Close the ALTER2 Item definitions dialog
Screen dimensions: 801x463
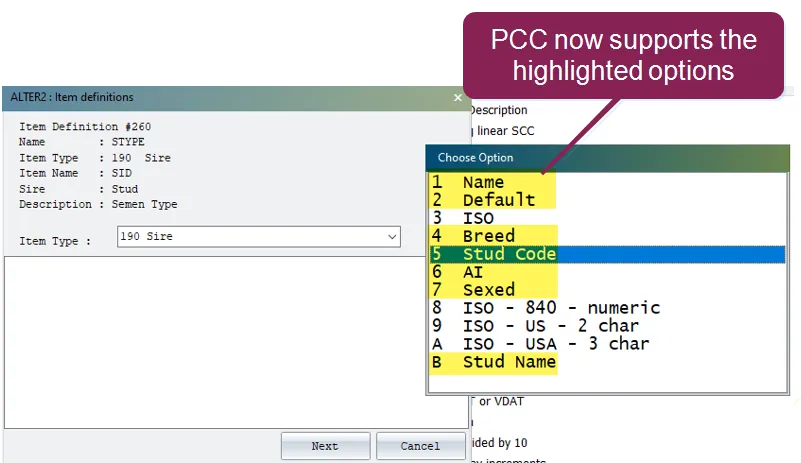coord(458,98)
